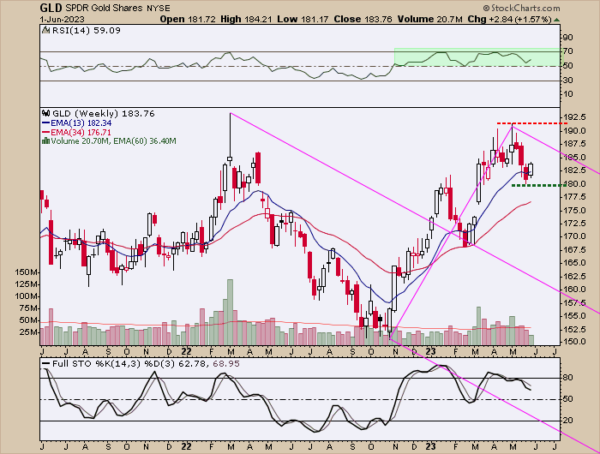Click the tall March 2022 peak candle wick
This screenshot has width=600, height=454.
click(x=230, y=135)
